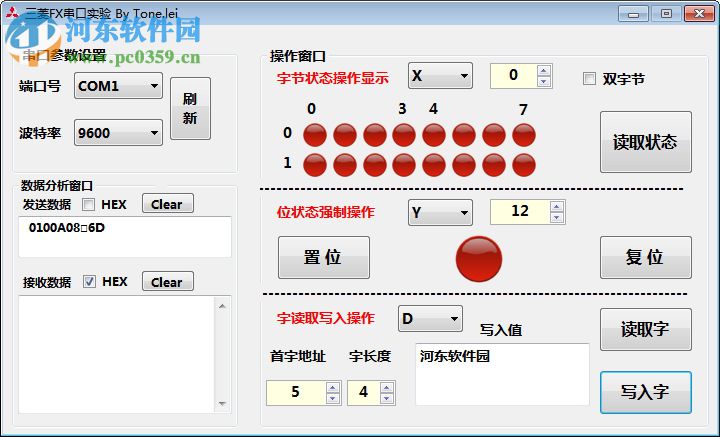
Task: Click the sixth LED indicator in row 0
Action: pos(464,135)
